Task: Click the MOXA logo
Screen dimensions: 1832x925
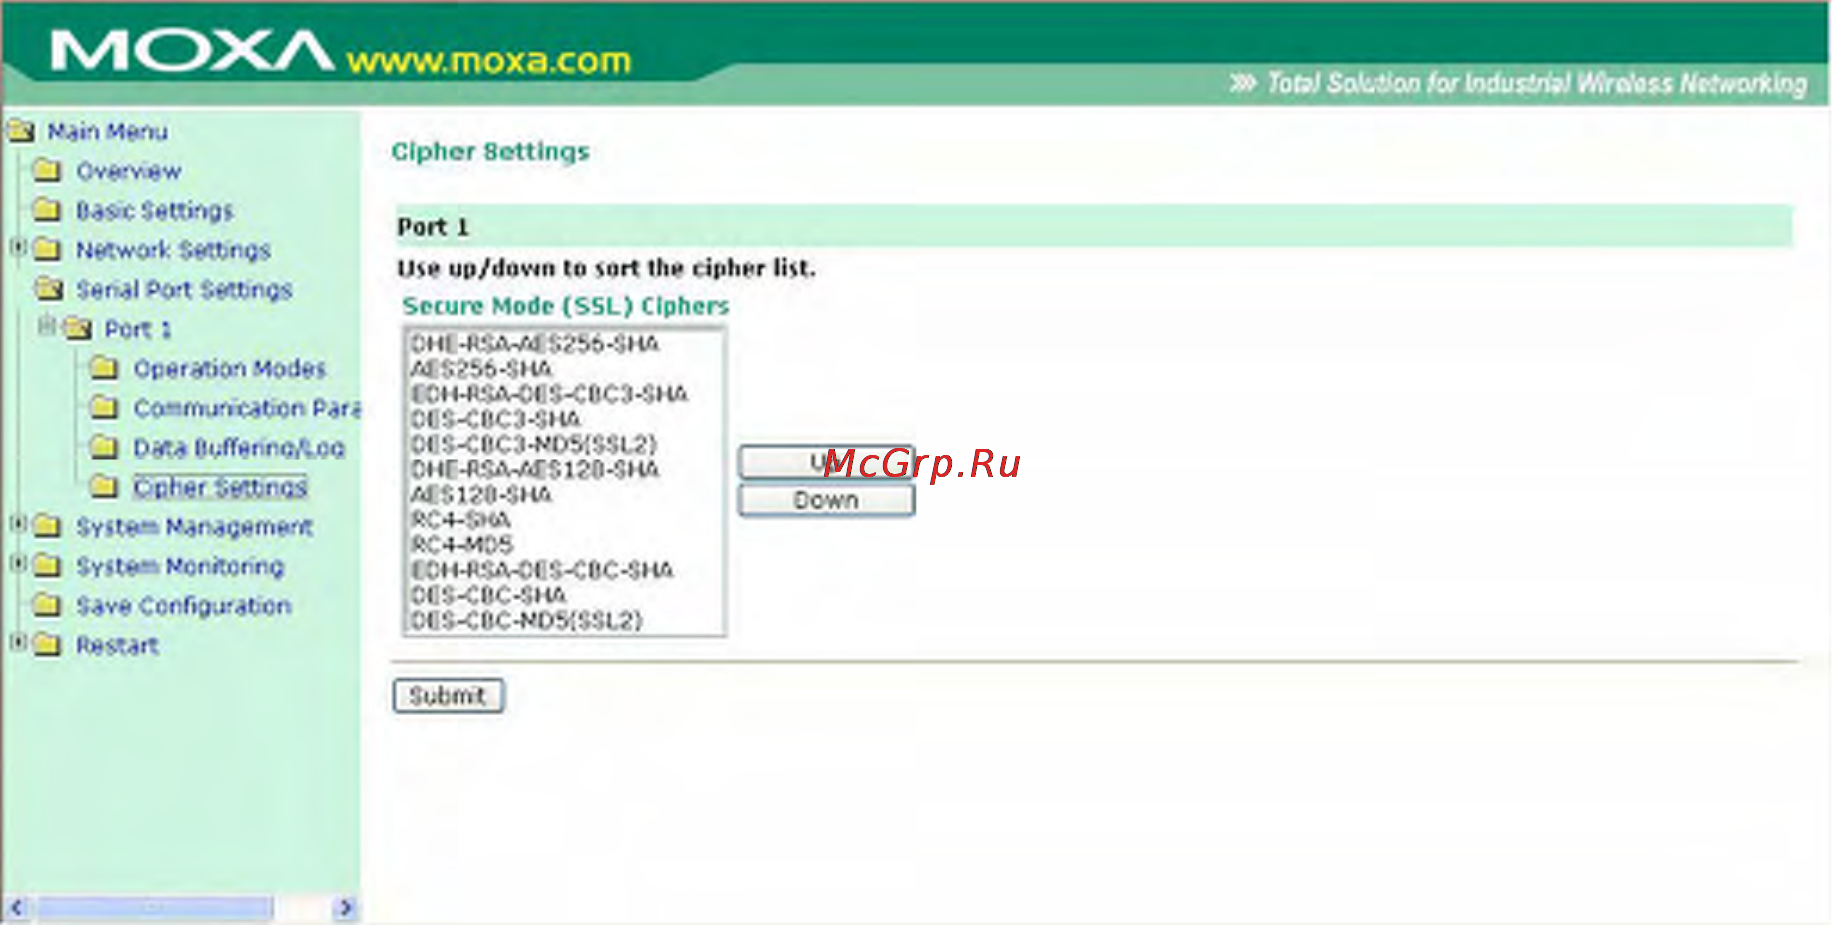Action: point(191,51)
